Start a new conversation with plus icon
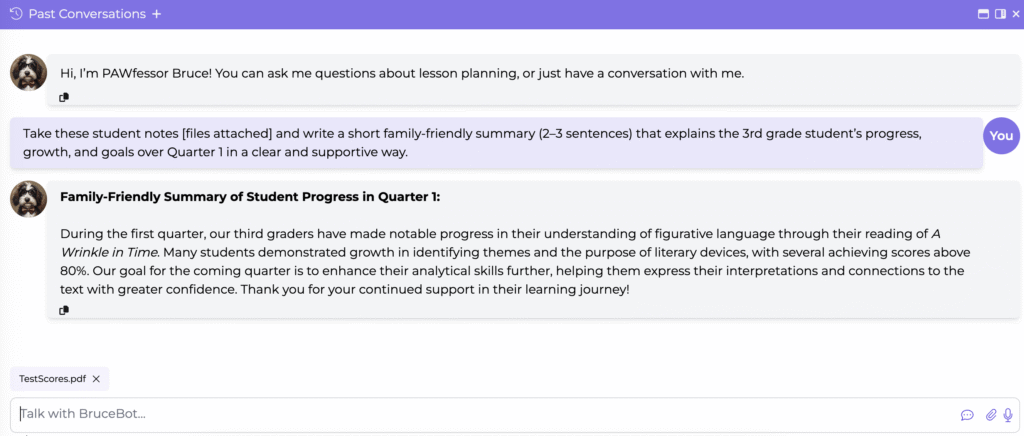Screen dimensions: 1024x436 157,14
